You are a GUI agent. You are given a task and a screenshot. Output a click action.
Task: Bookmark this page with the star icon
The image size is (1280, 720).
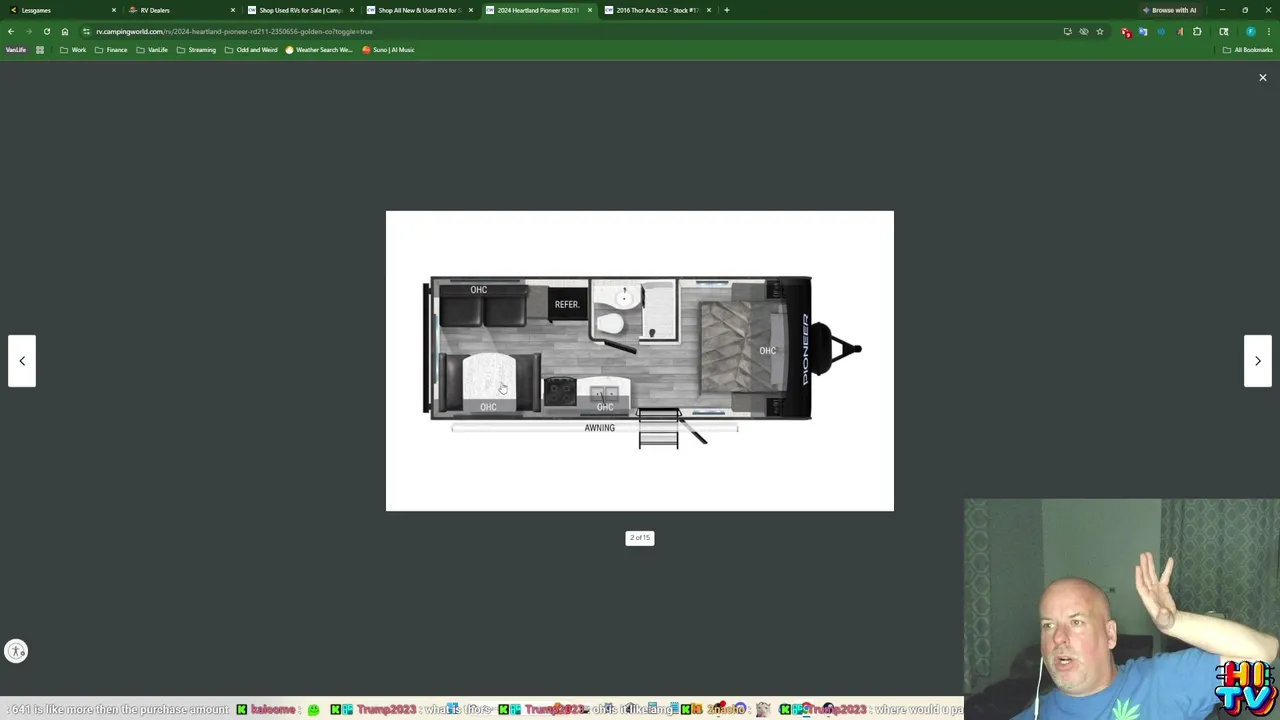1099,31
